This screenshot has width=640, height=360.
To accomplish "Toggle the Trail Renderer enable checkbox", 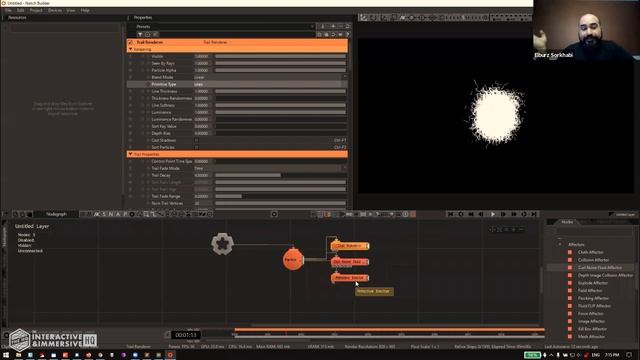I will (x=131, y=42).
